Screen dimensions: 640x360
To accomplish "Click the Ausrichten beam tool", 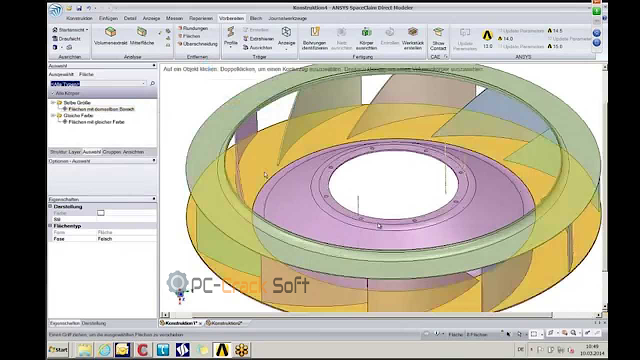I will click(258, 47).
